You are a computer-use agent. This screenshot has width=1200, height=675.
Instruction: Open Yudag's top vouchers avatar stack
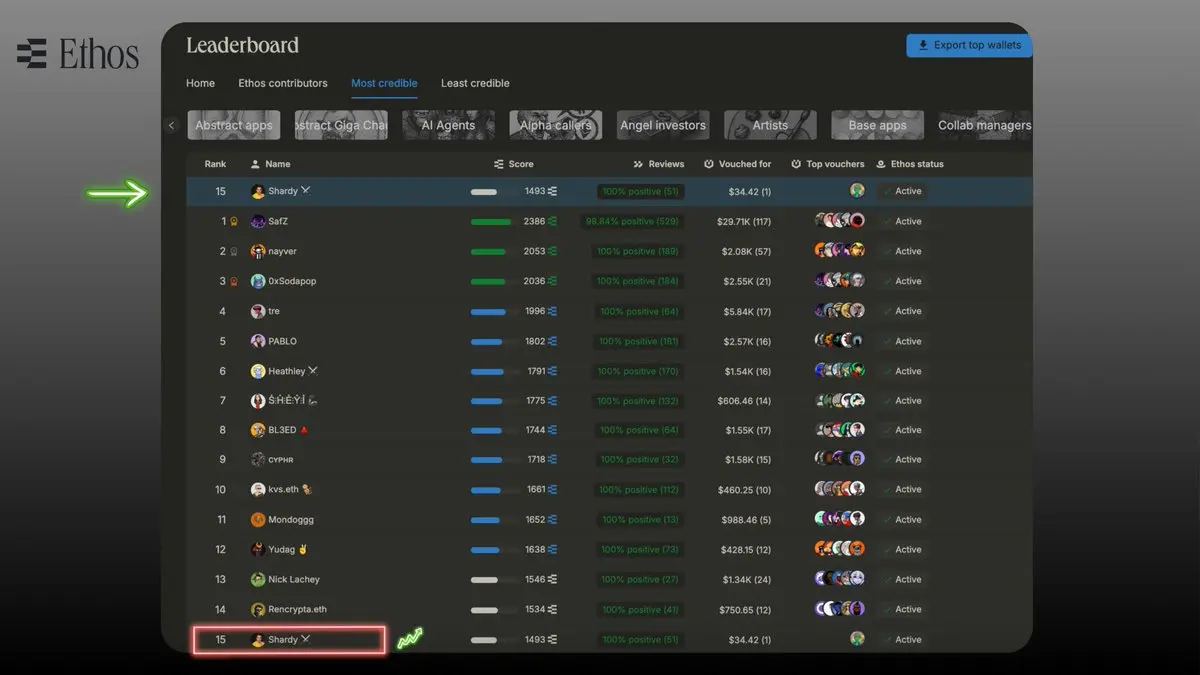pos(840,549)
